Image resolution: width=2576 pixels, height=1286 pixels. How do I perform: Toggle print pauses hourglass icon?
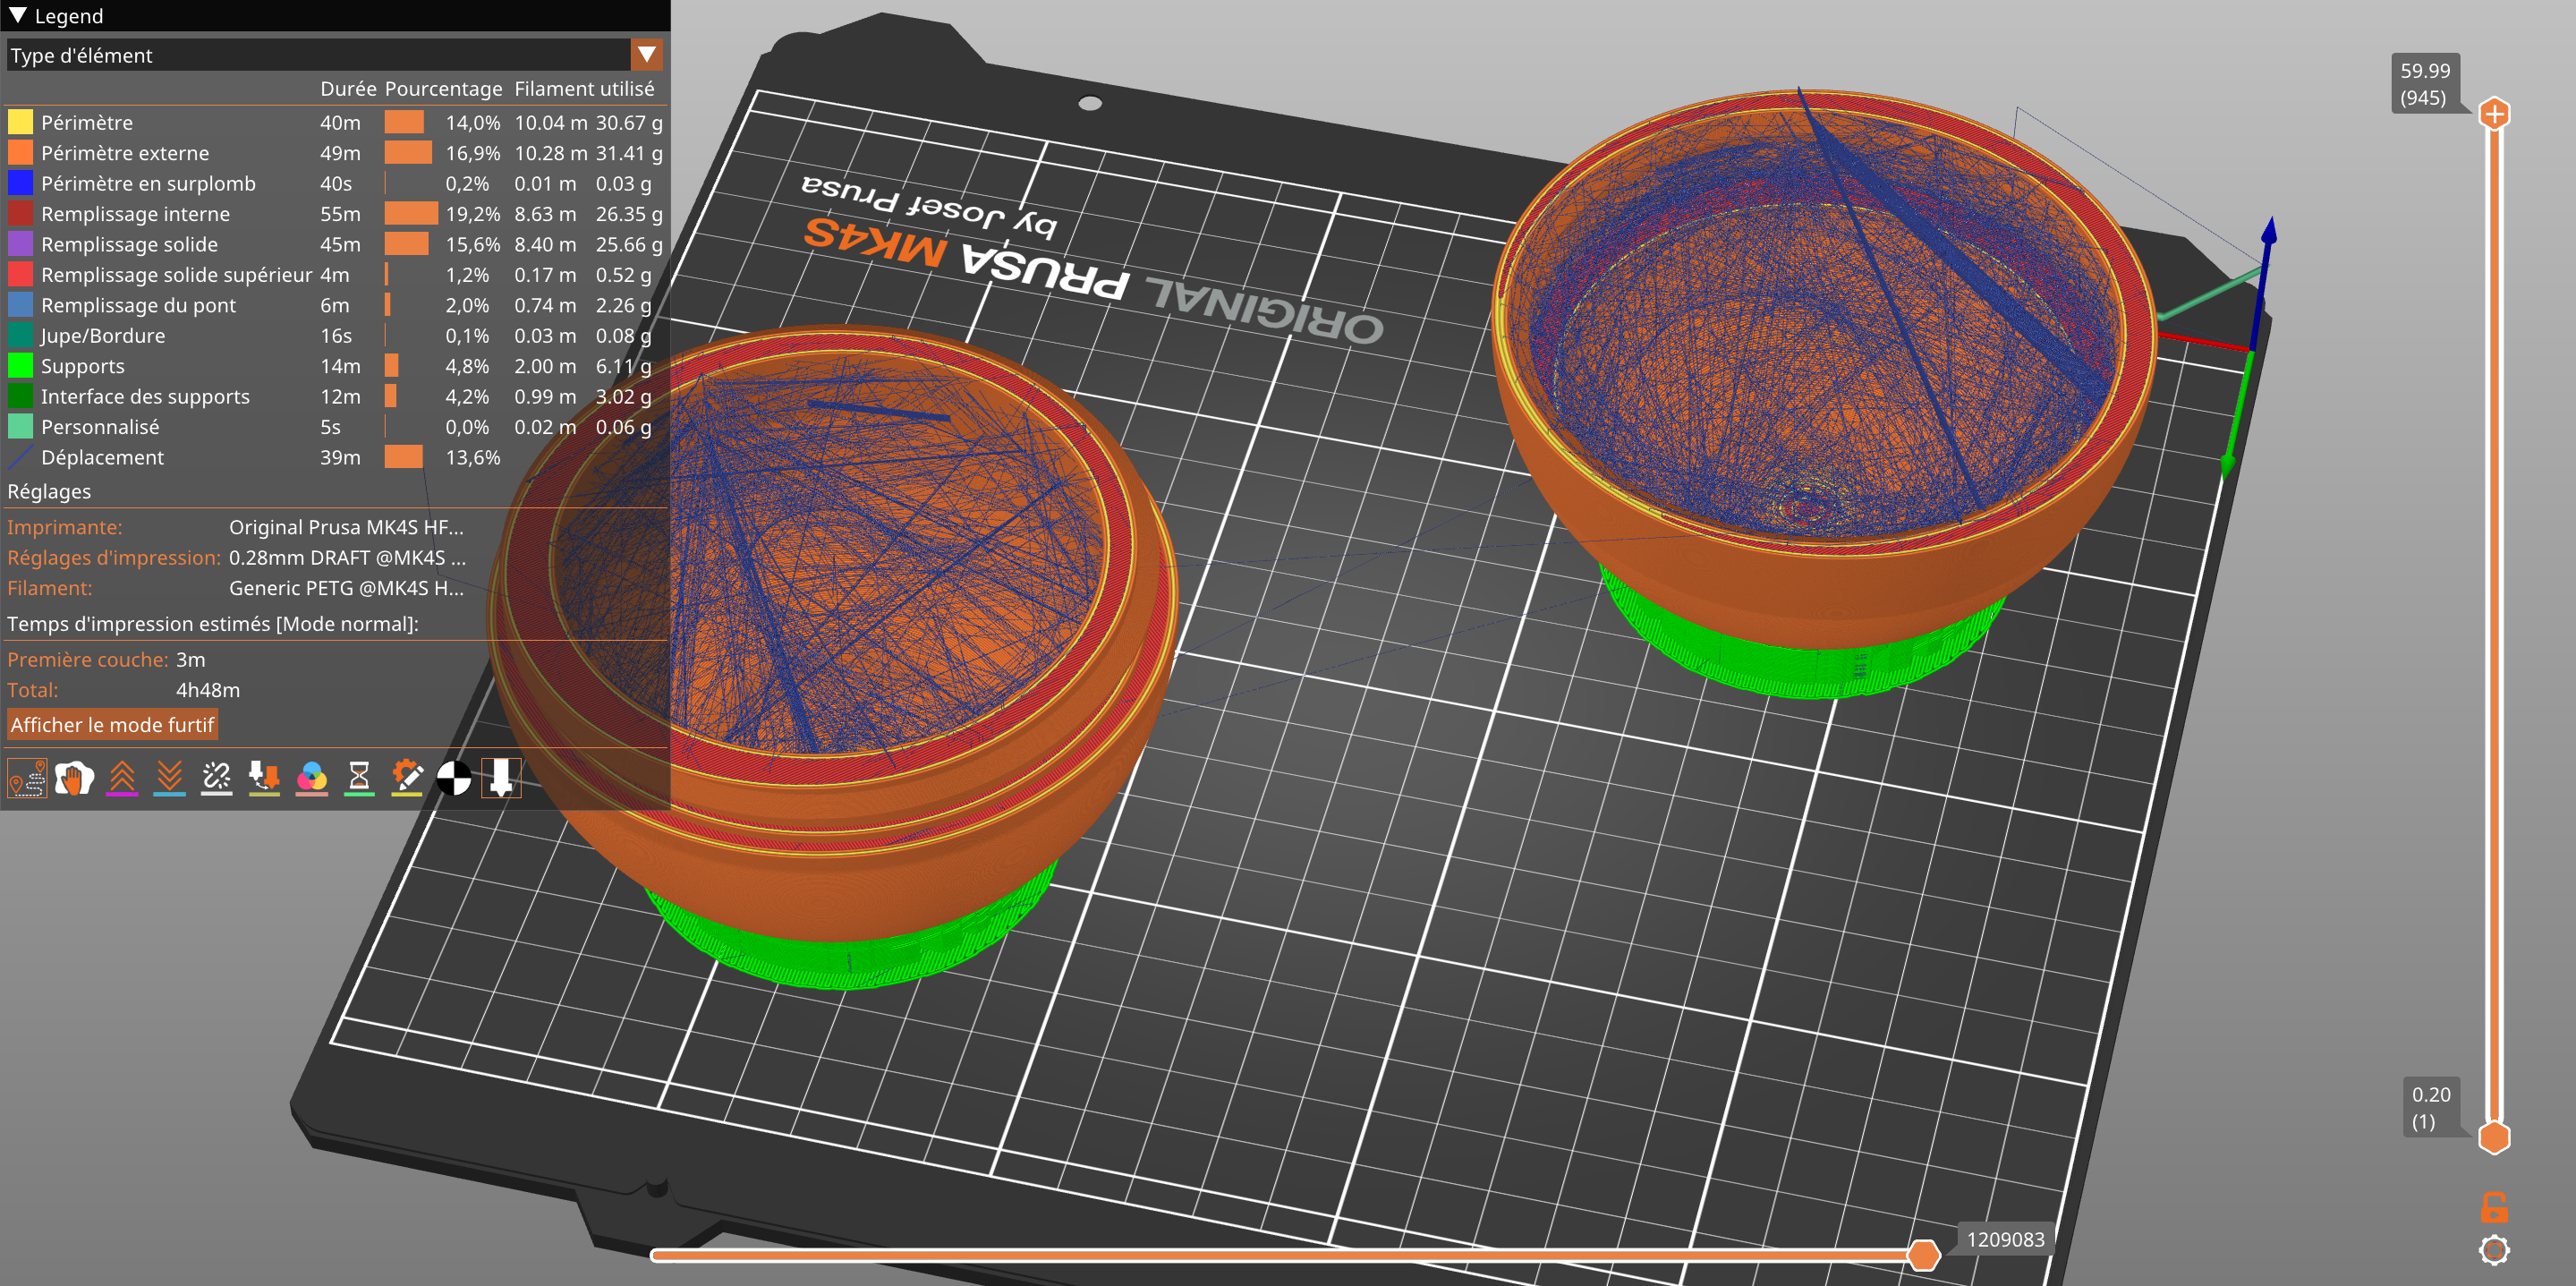point(359,777)
